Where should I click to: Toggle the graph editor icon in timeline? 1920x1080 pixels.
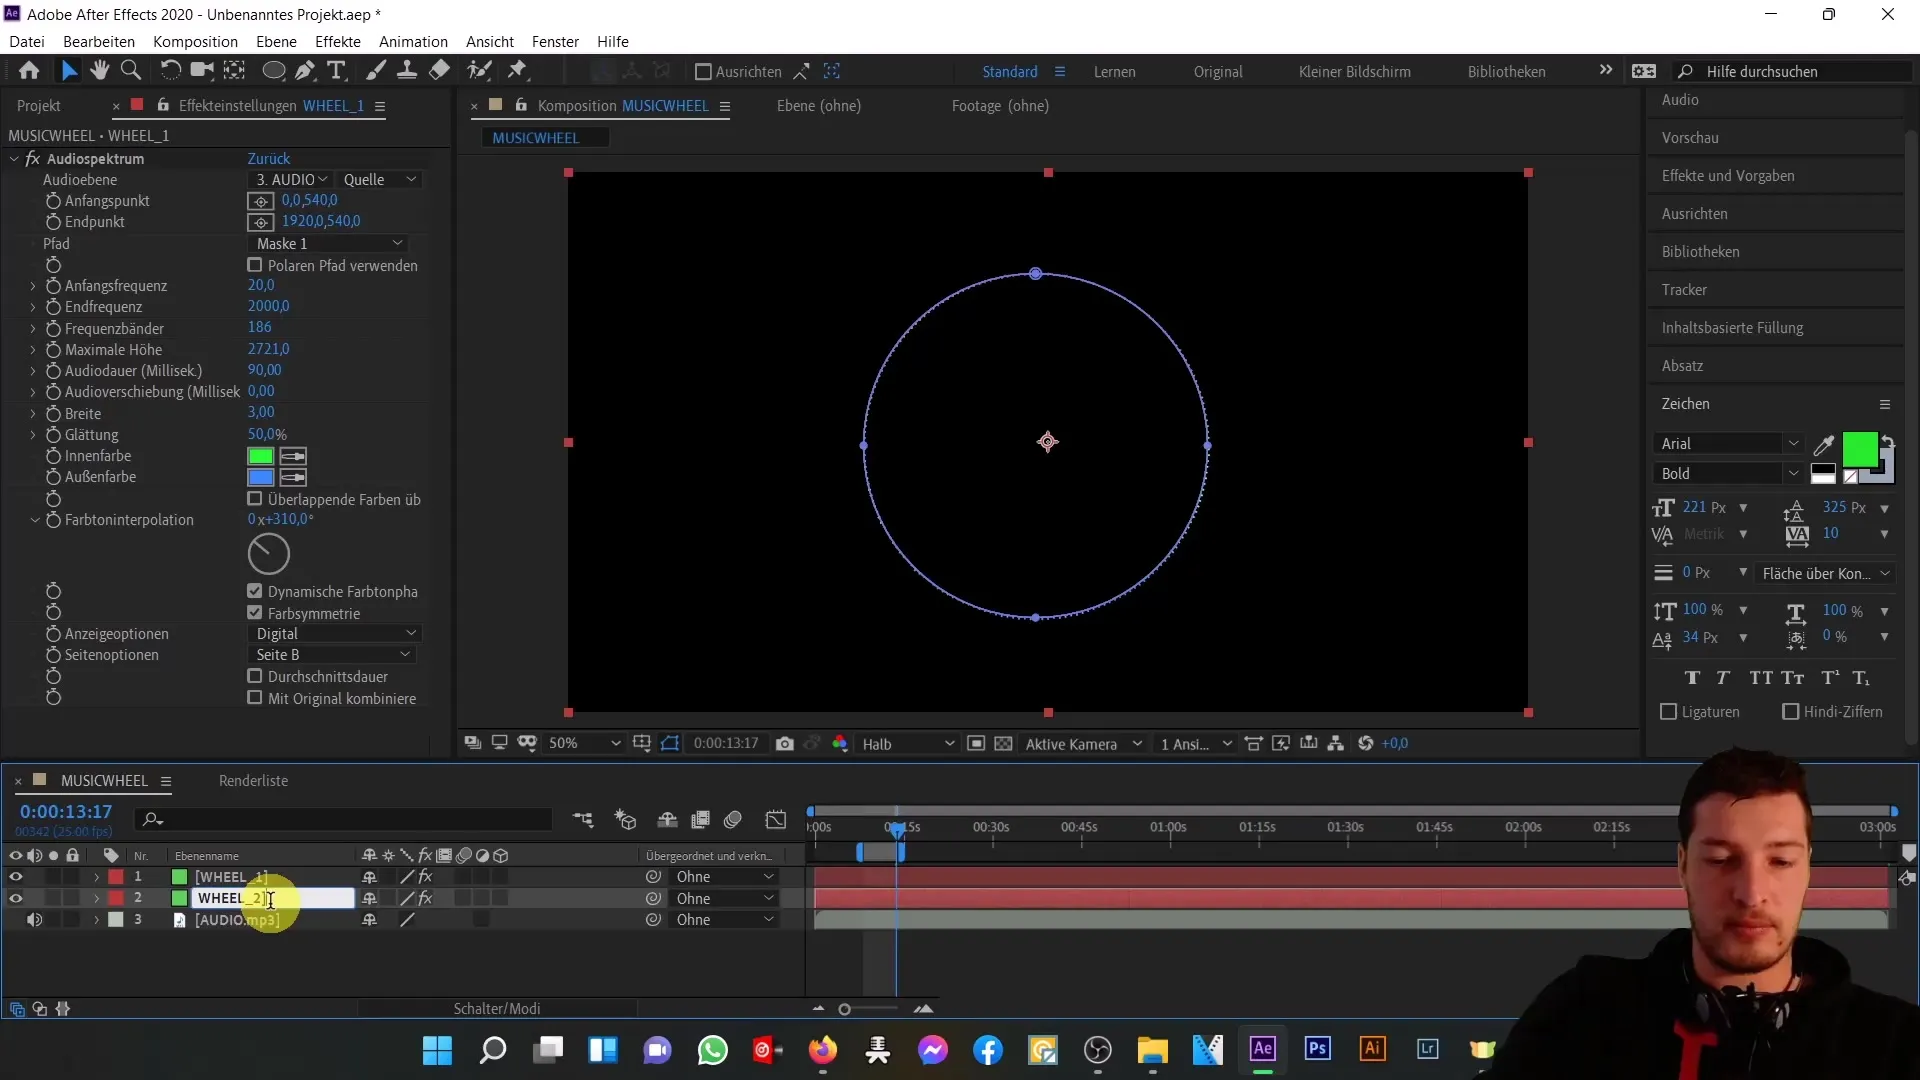click(x=776, y=820)
